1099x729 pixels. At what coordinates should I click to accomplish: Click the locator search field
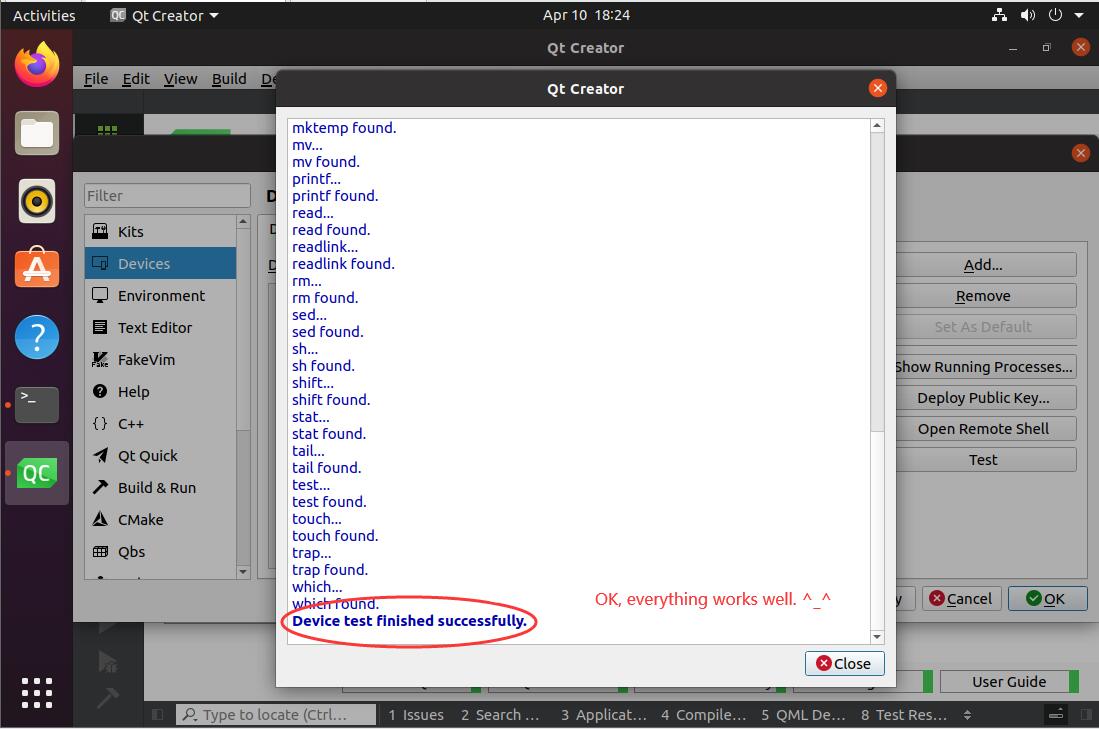coord(275,714)
